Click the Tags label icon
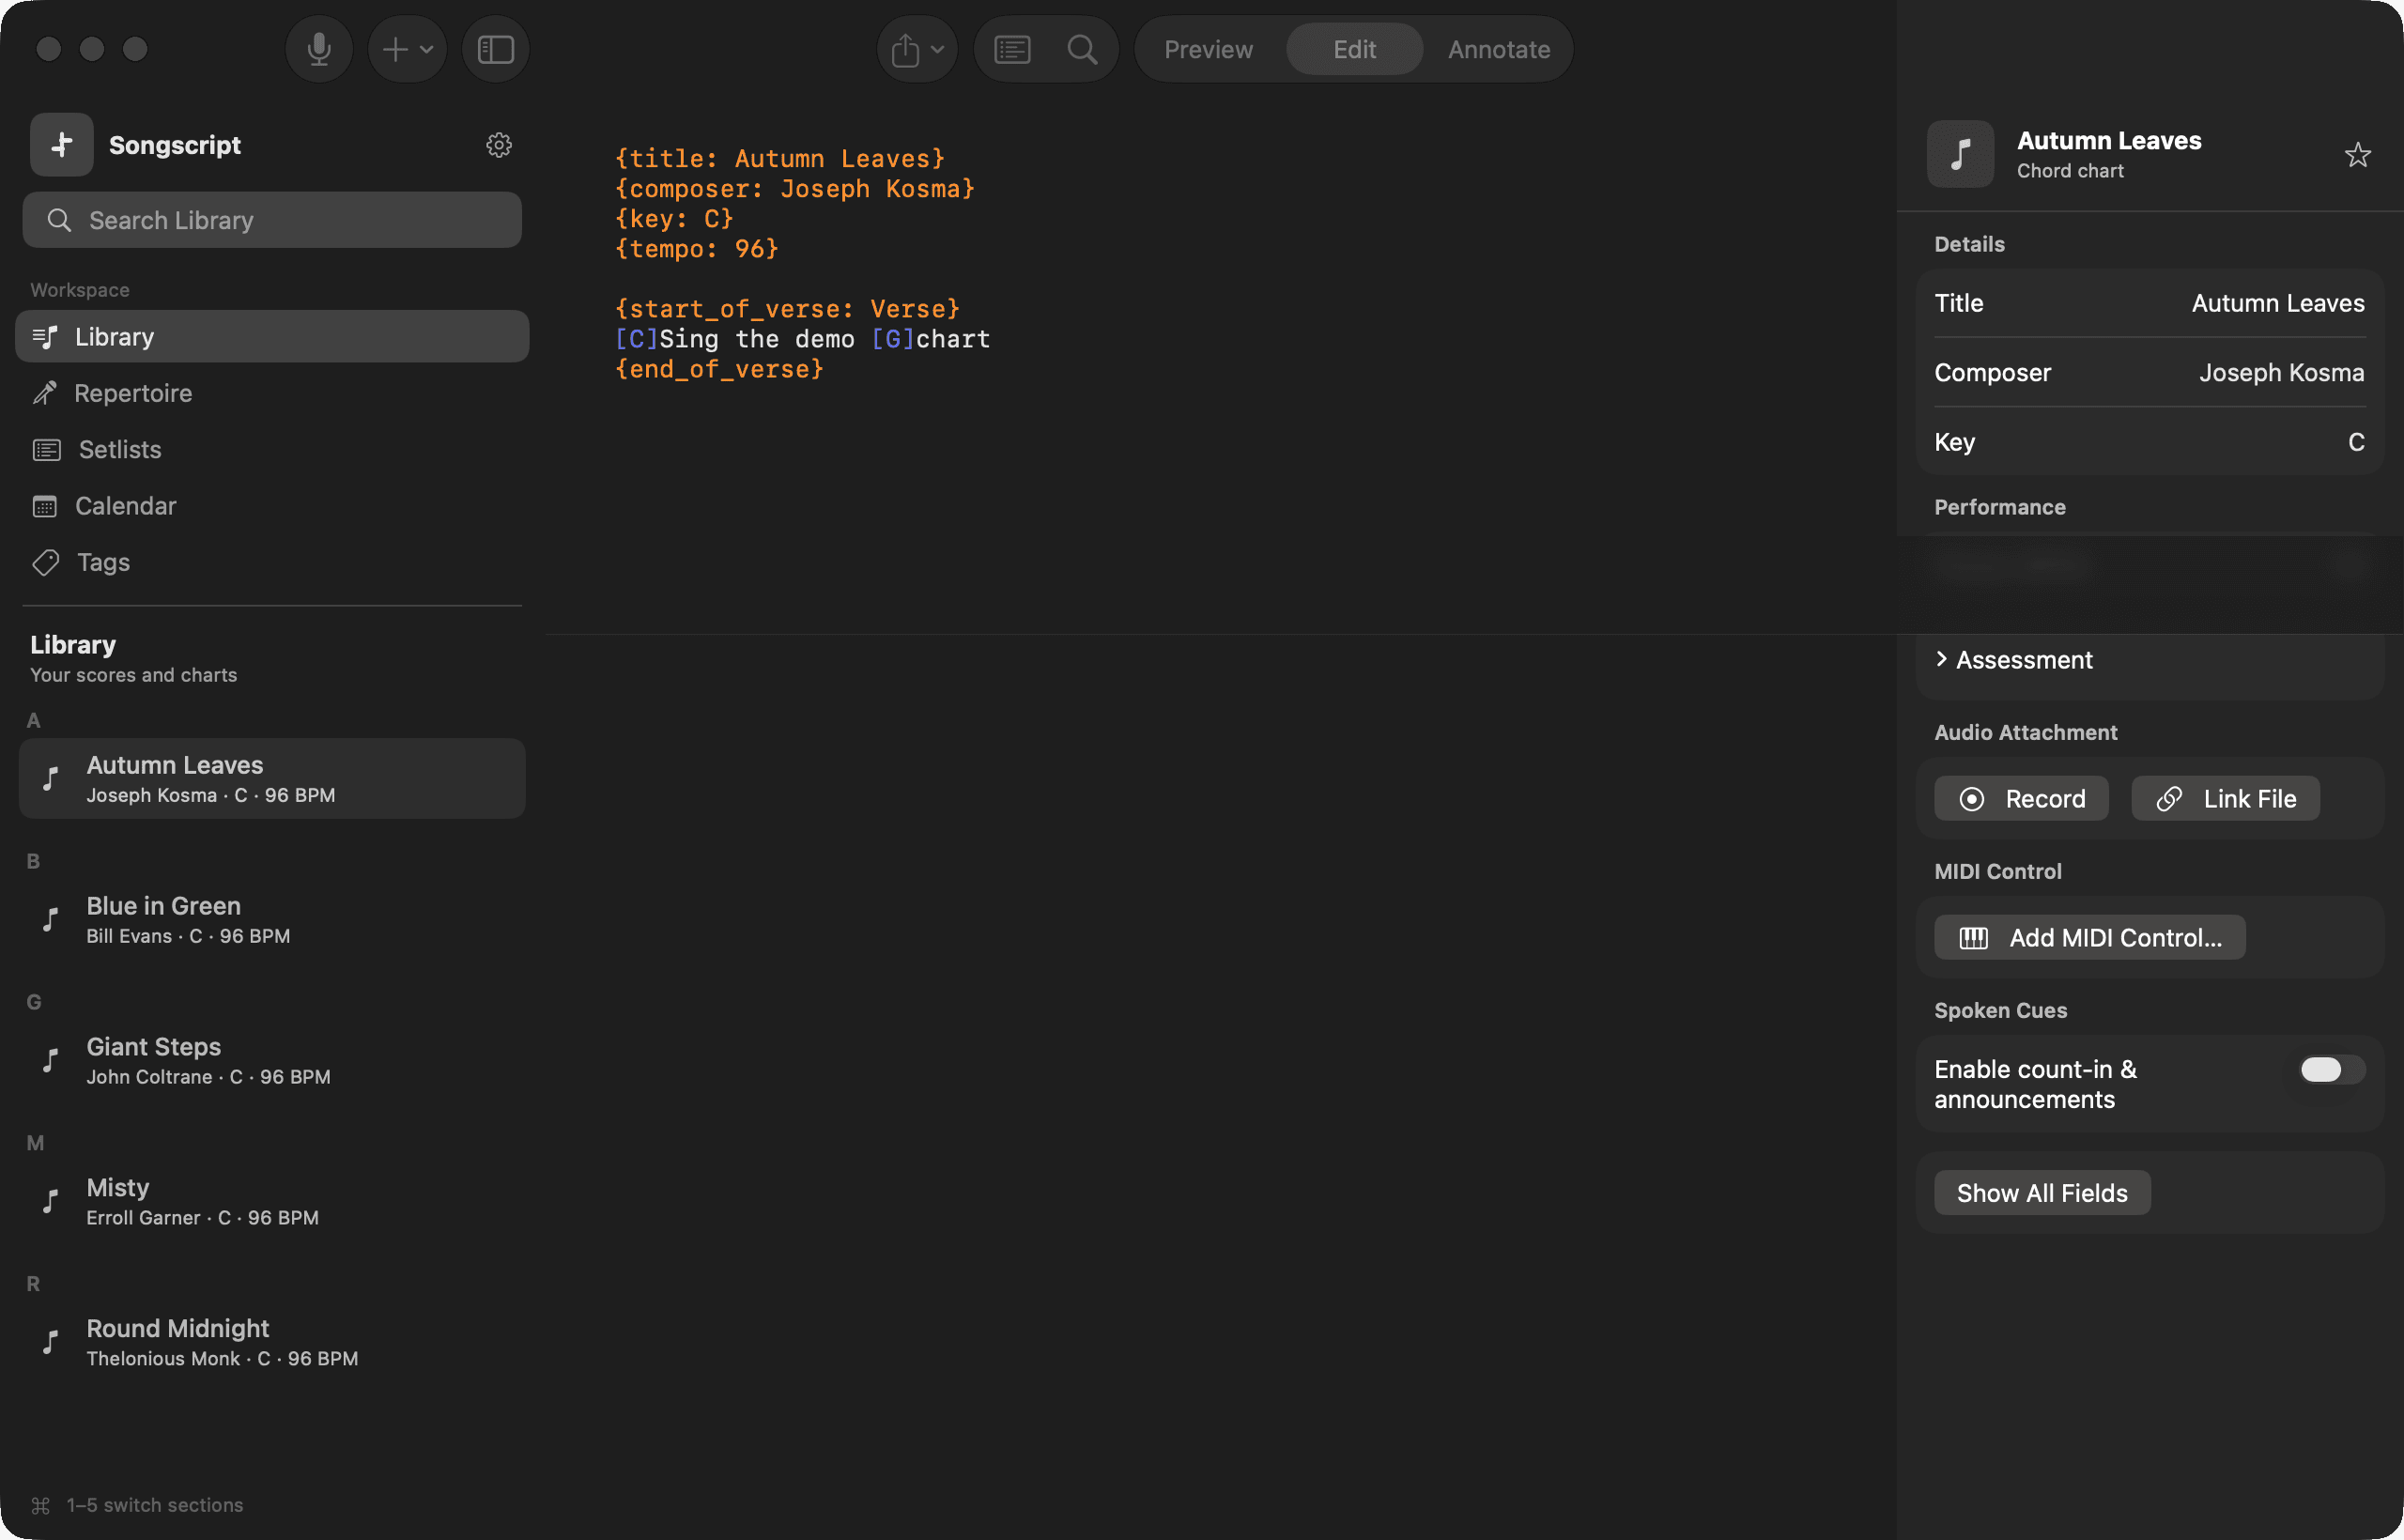Screen dimensions: 2404x1540 point(46,562)
